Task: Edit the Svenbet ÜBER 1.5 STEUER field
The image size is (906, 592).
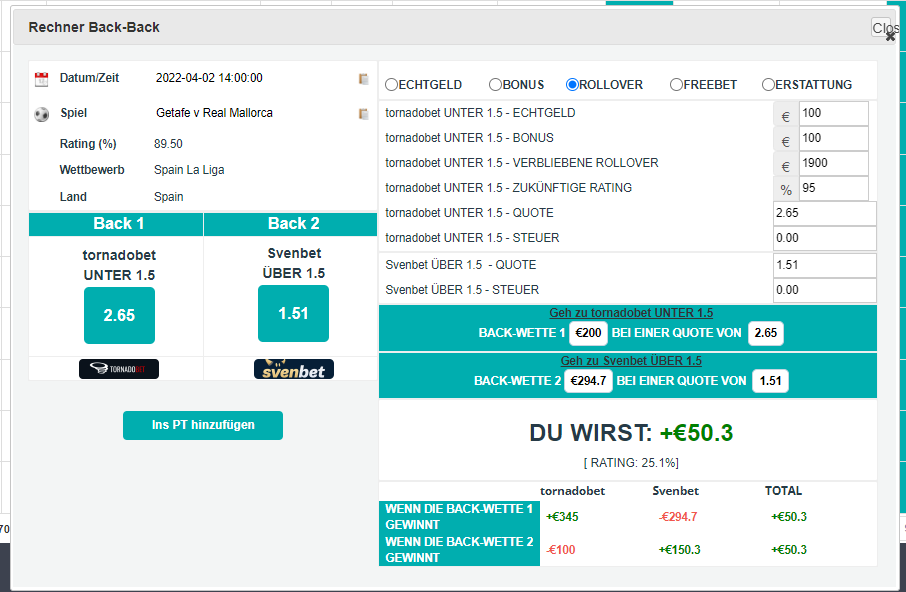Action: coord(825,290)
